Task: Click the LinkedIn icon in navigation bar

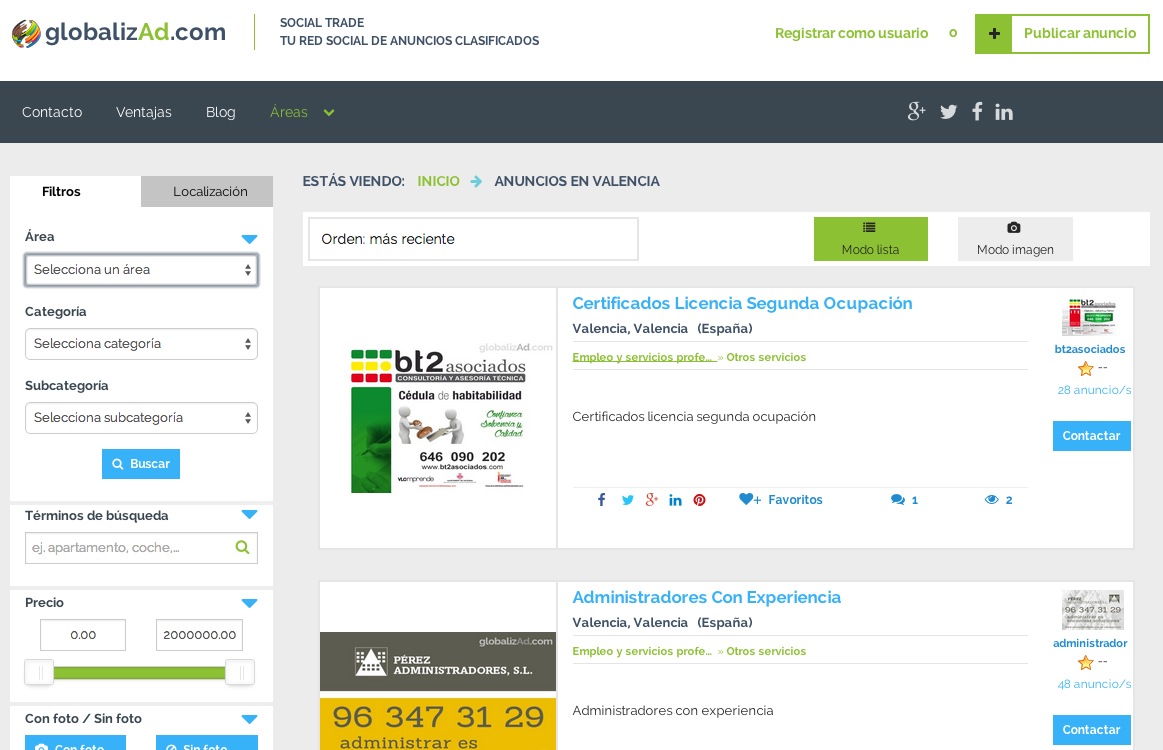Action: coord(1004,112)
